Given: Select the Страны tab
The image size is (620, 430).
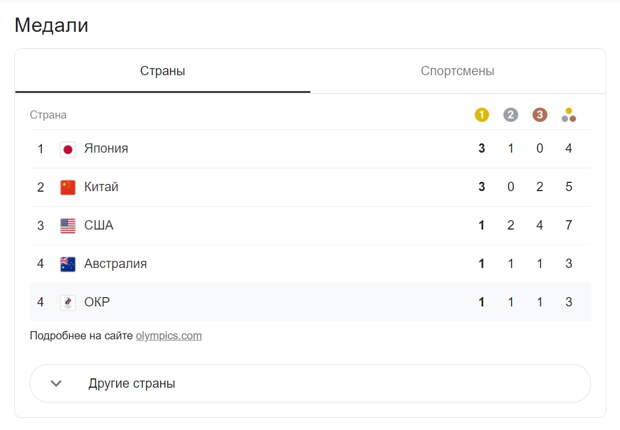Looking at the screenshot, I should click(x=163, y=71).
